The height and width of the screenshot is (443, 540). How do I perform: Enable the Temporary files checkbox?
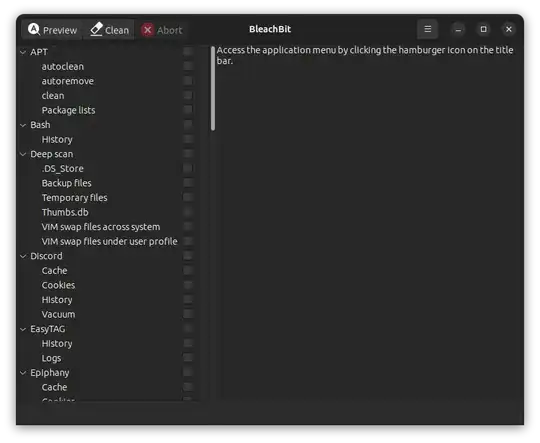(188, 197)
